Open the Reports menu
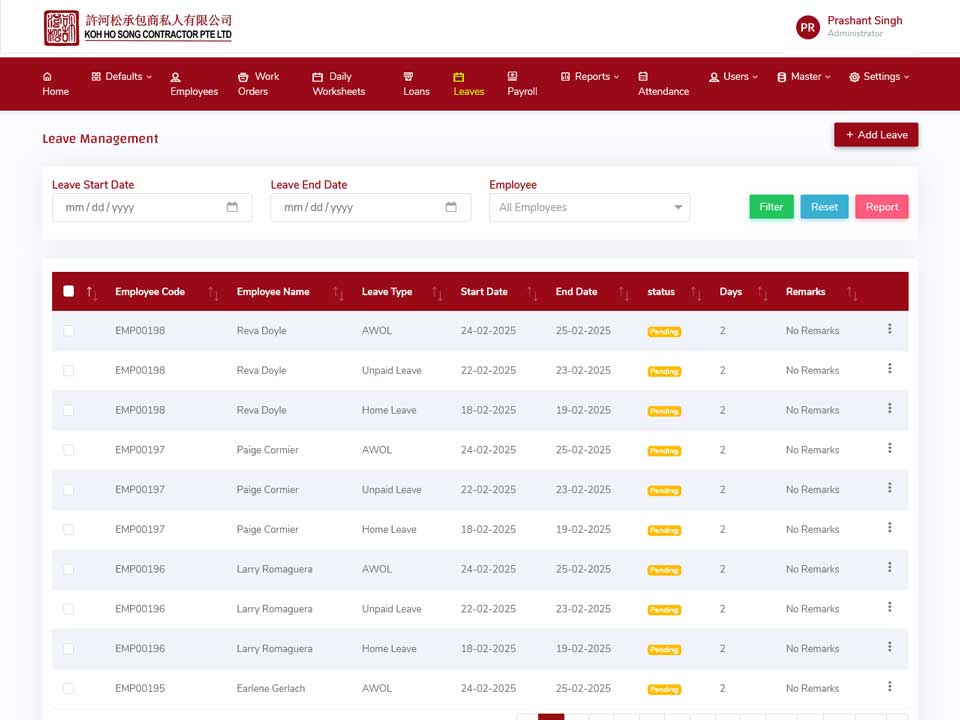The height and width of the screenshot is (720, 960). tap(590, 77)
